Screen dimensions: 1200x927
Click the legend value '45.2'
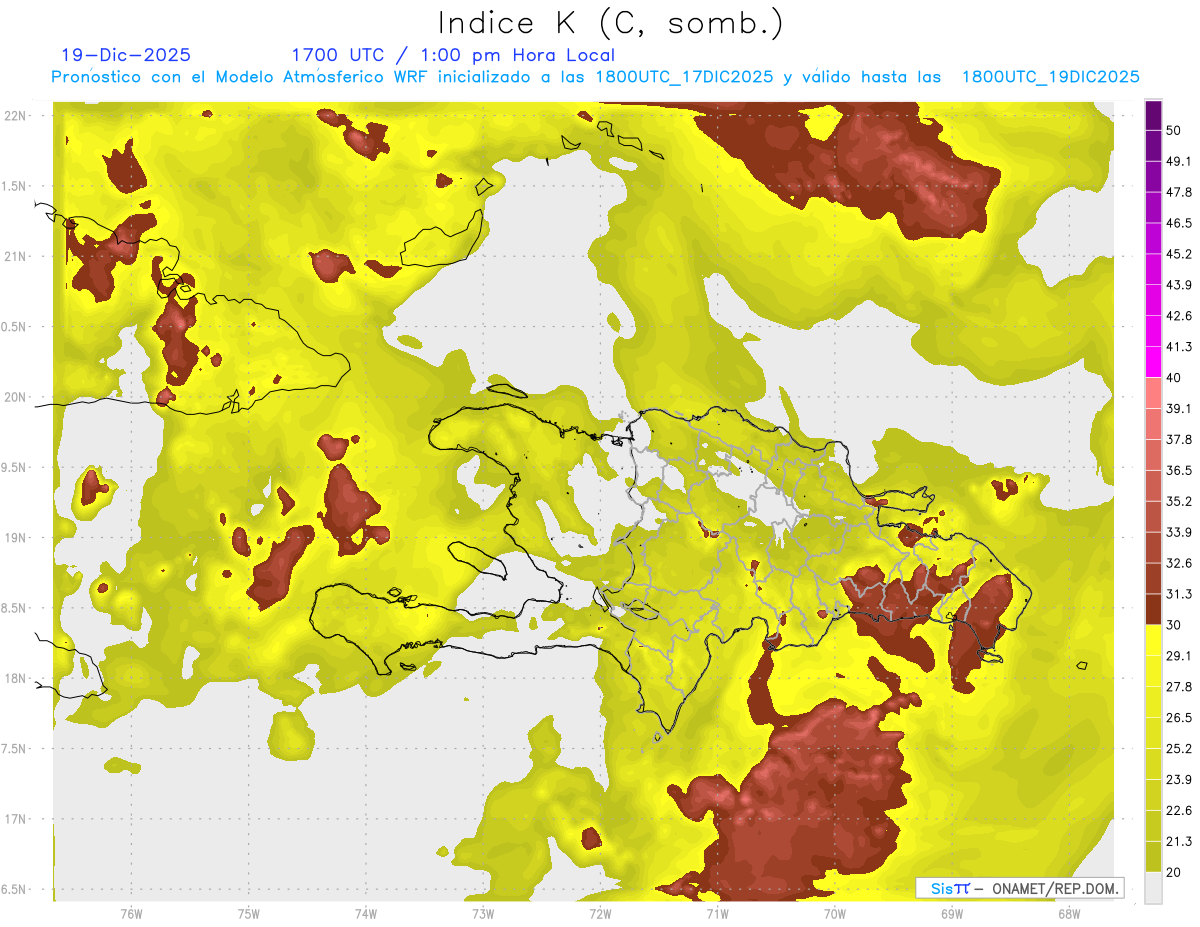(x=1178, y=254)
